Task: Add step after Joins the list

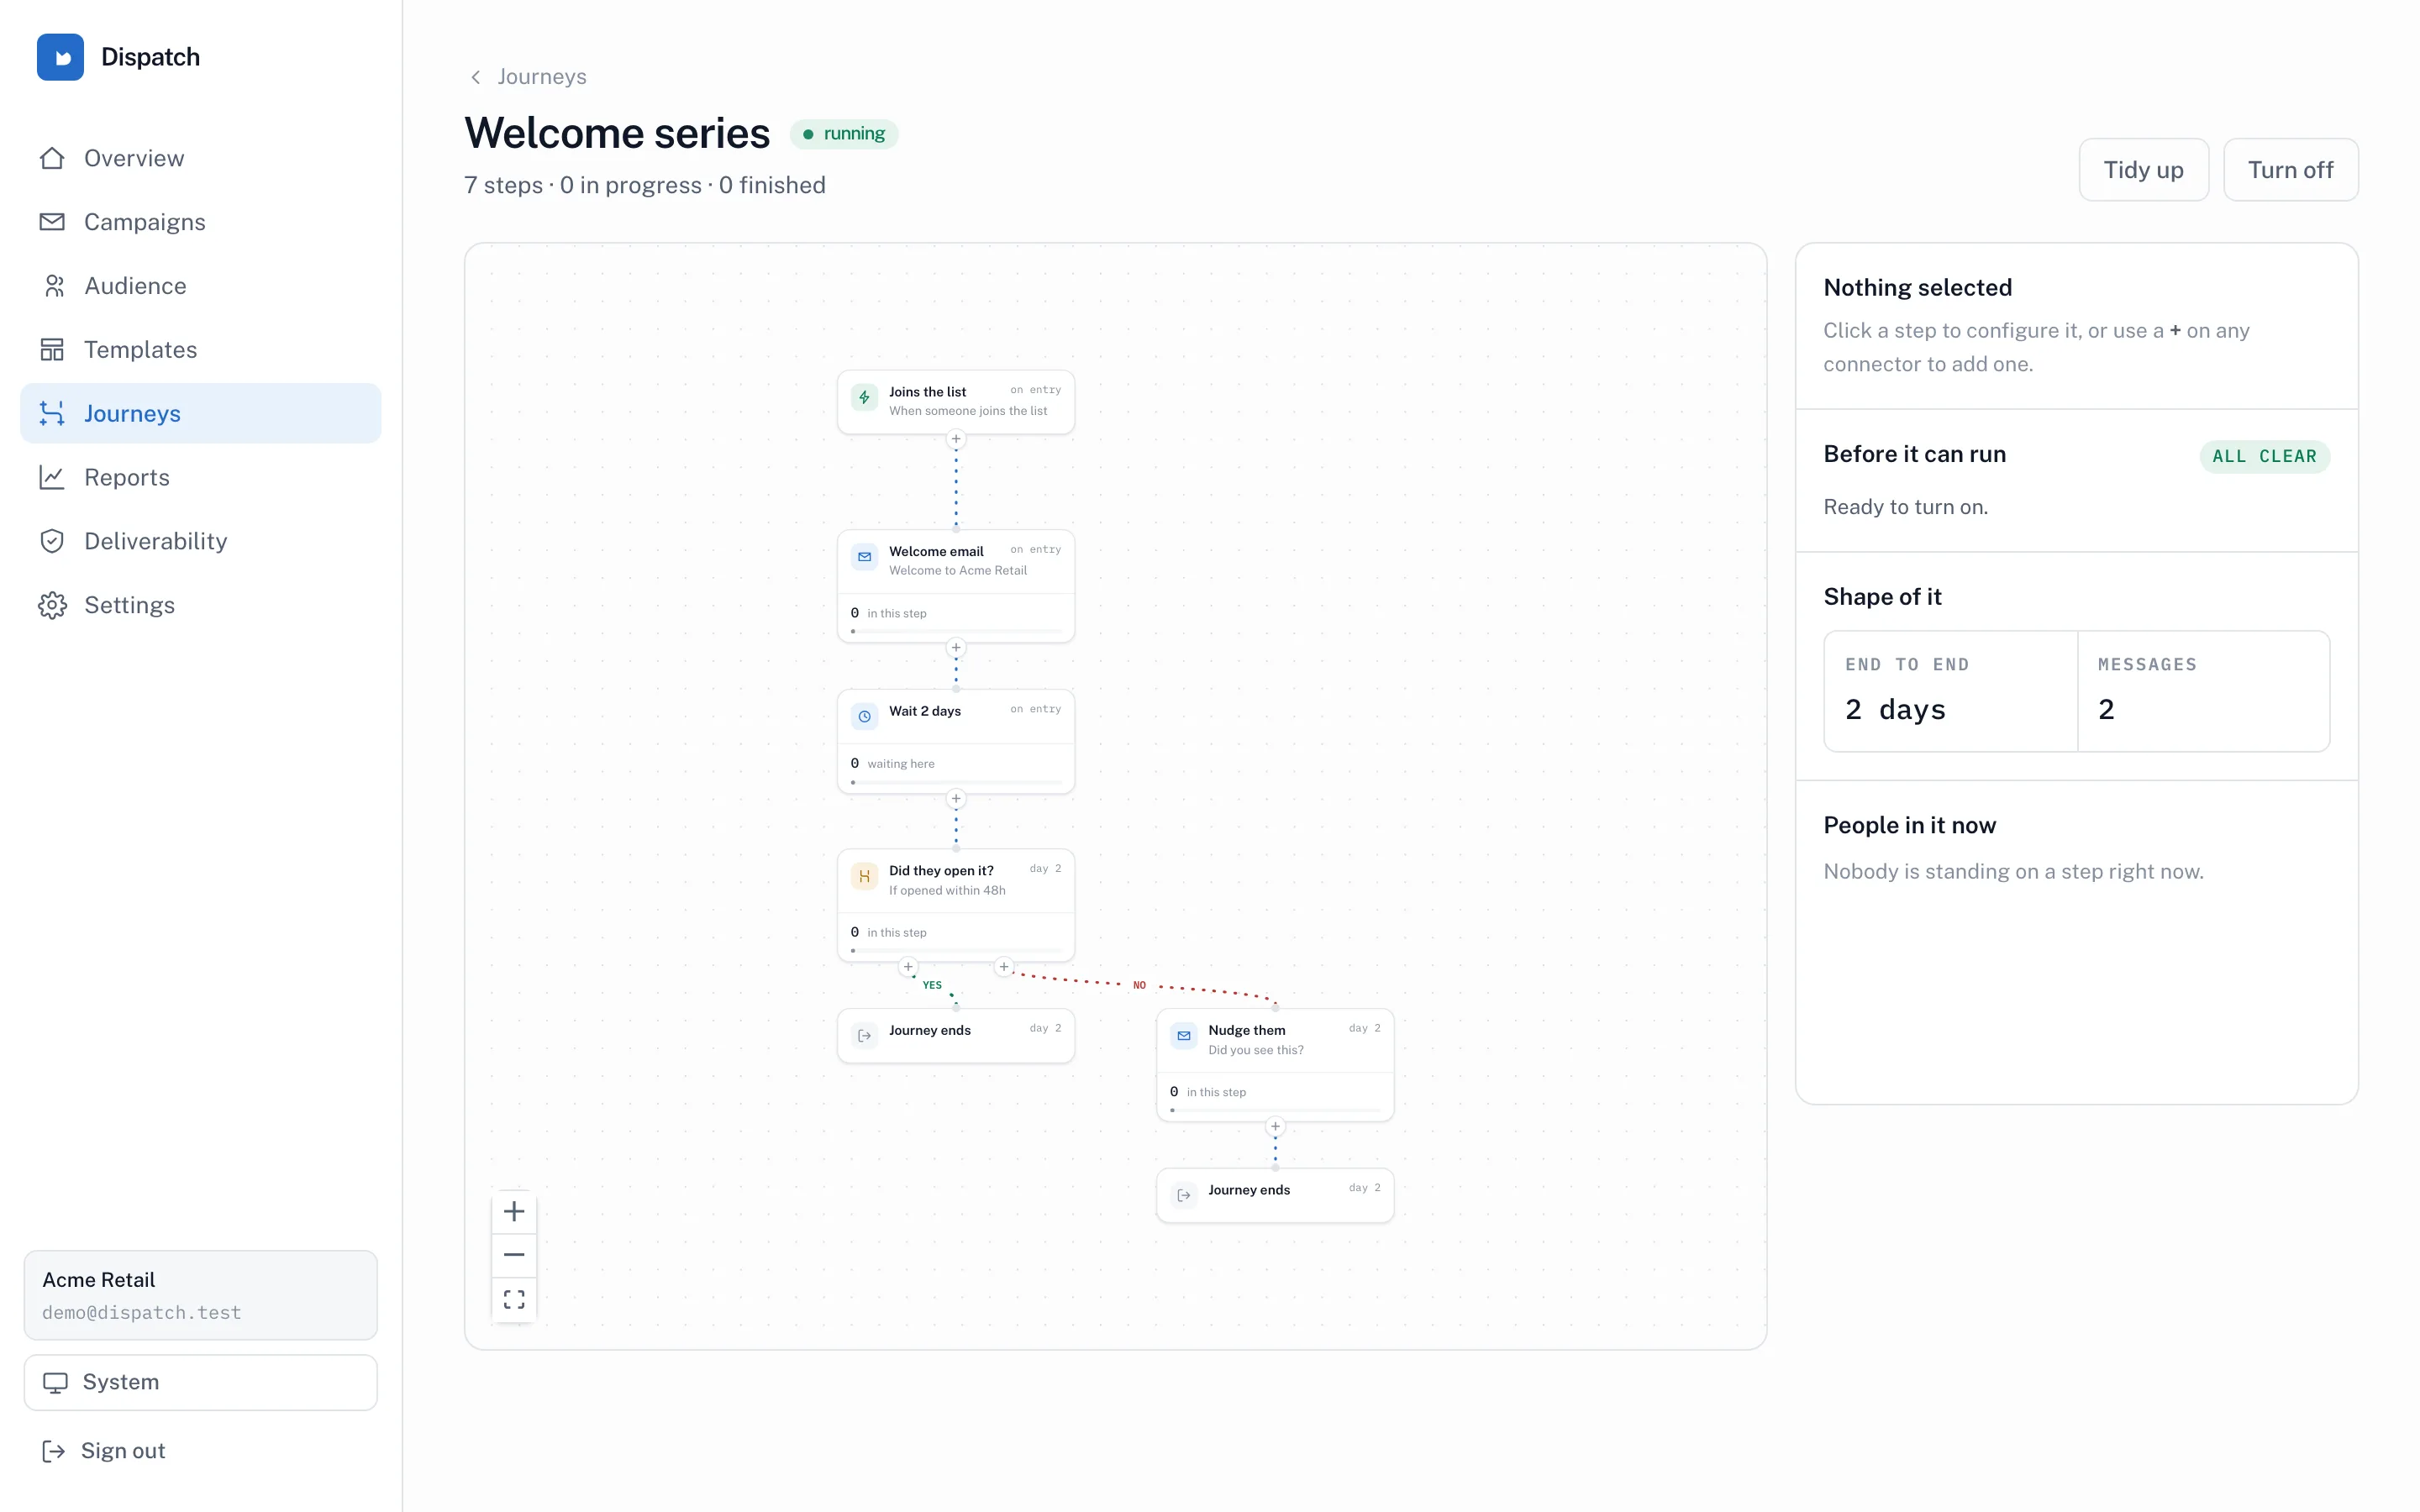Action: coord(956,439)
